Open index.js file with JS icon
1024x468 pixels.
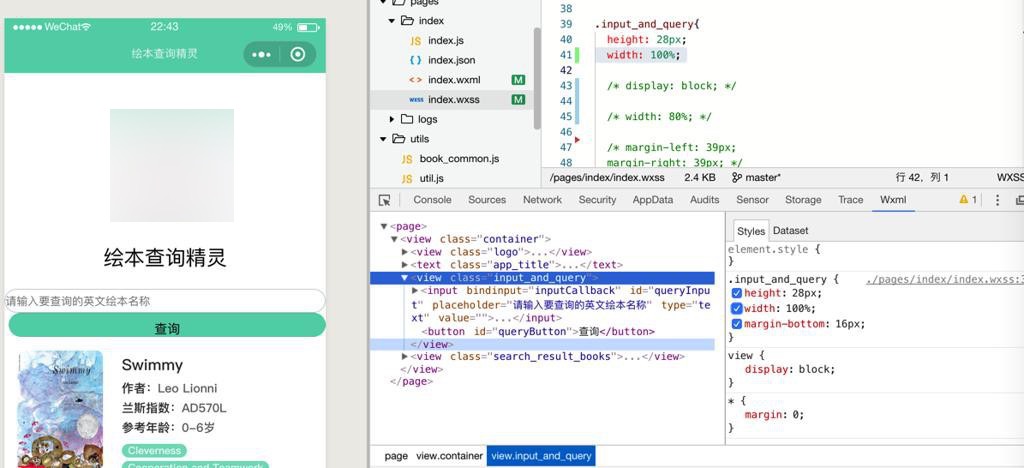pyautogui.click(x=445, y=41)
